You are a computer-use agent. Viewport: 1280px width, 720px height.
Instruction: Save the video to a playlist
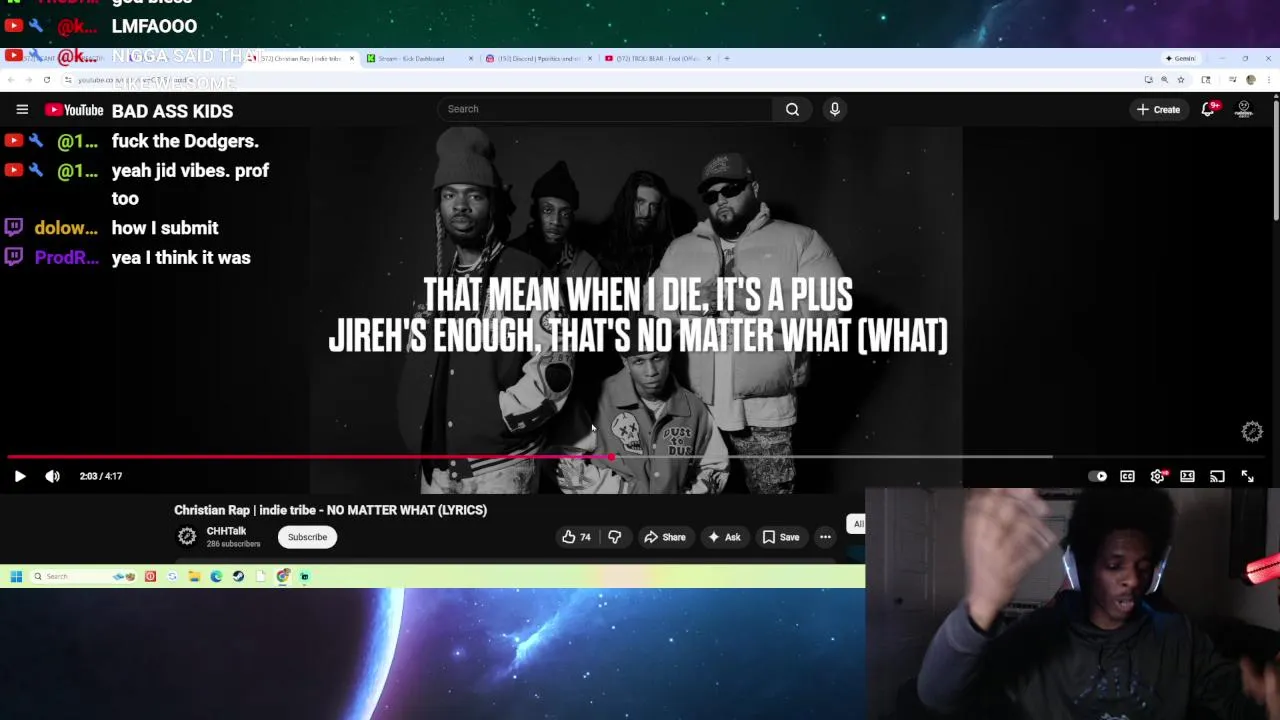tap(781, 537)
